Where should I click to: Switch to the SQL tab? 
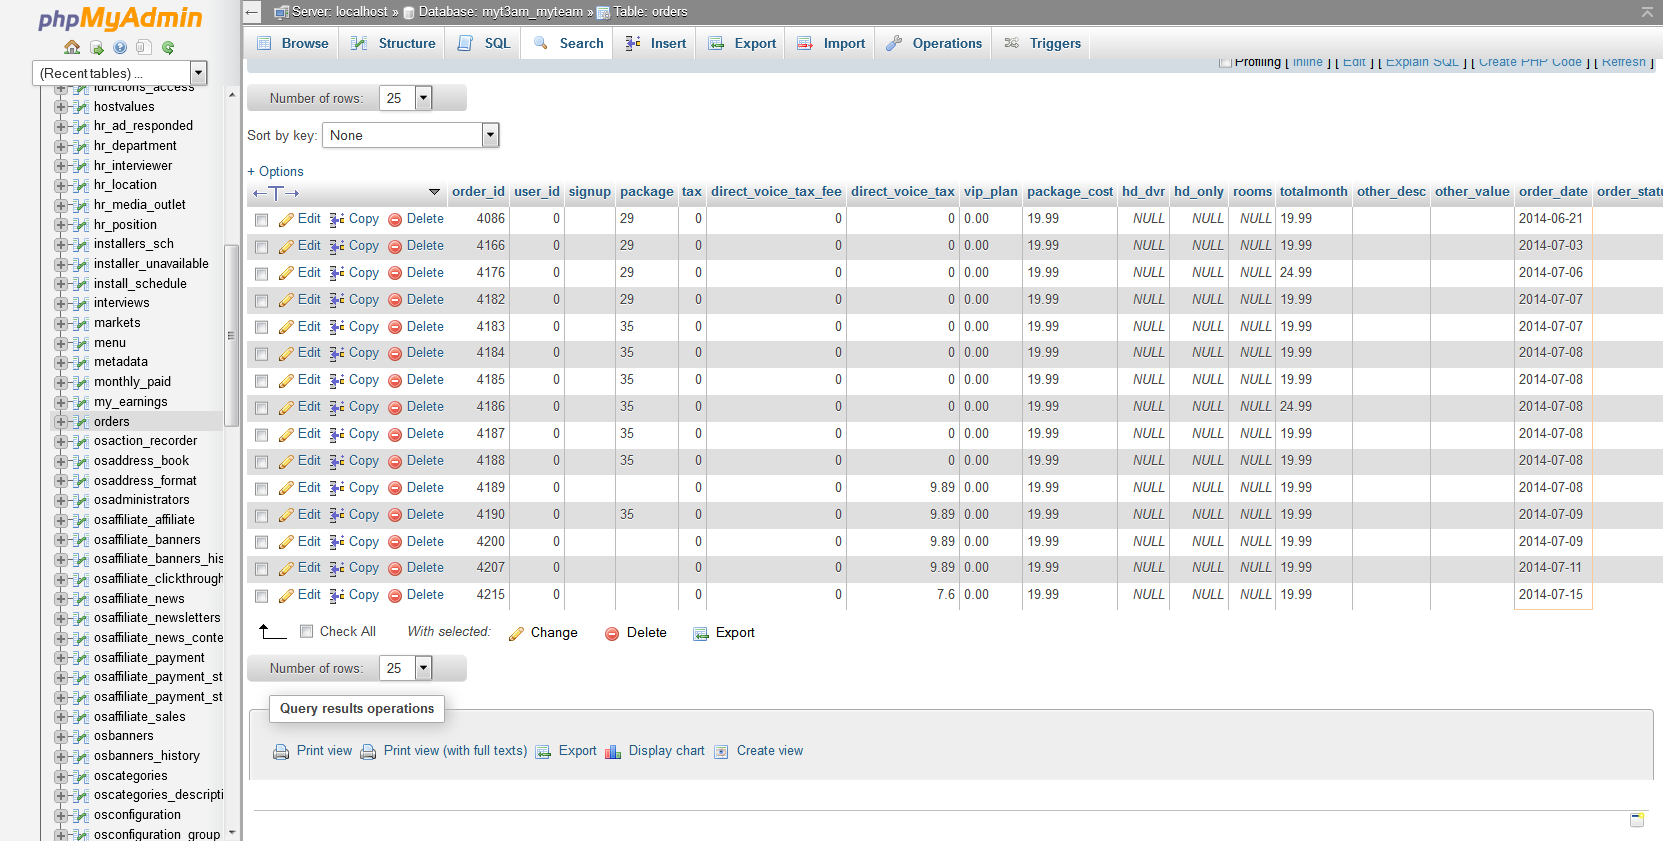(x=484, y=43)
